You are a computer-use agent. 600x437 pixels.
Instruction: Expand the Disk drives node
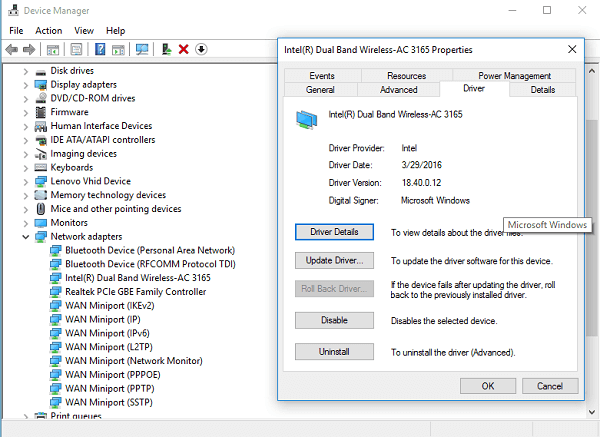tap(26, 71)
